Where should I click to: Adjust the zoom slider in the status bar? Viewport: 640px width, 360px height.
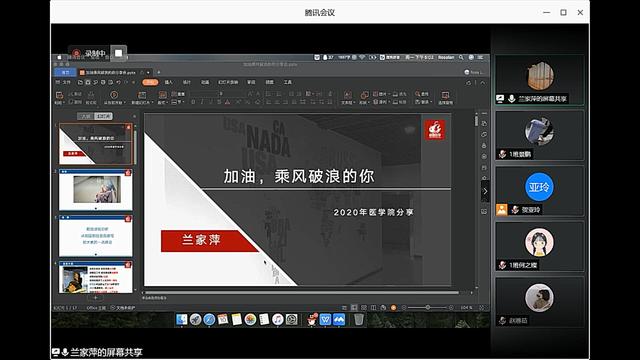428,307
